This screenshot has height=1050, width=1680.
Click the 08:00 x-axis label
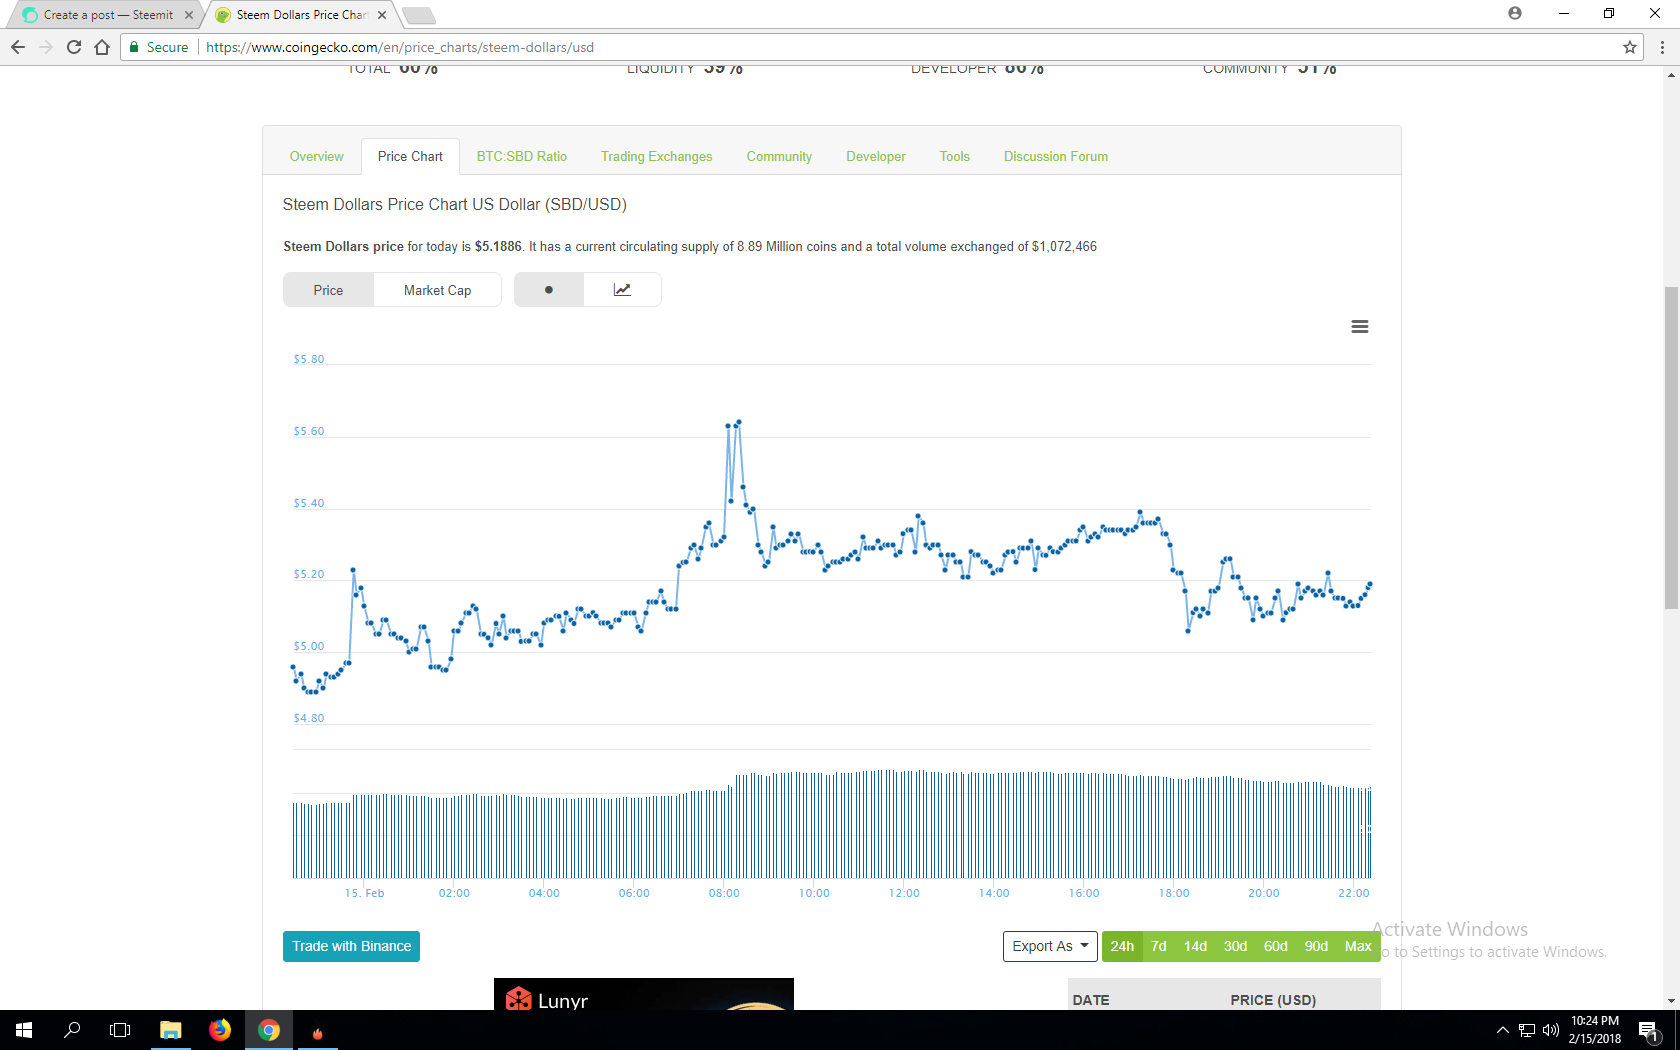pyautogui.click(x=724, y=893)
